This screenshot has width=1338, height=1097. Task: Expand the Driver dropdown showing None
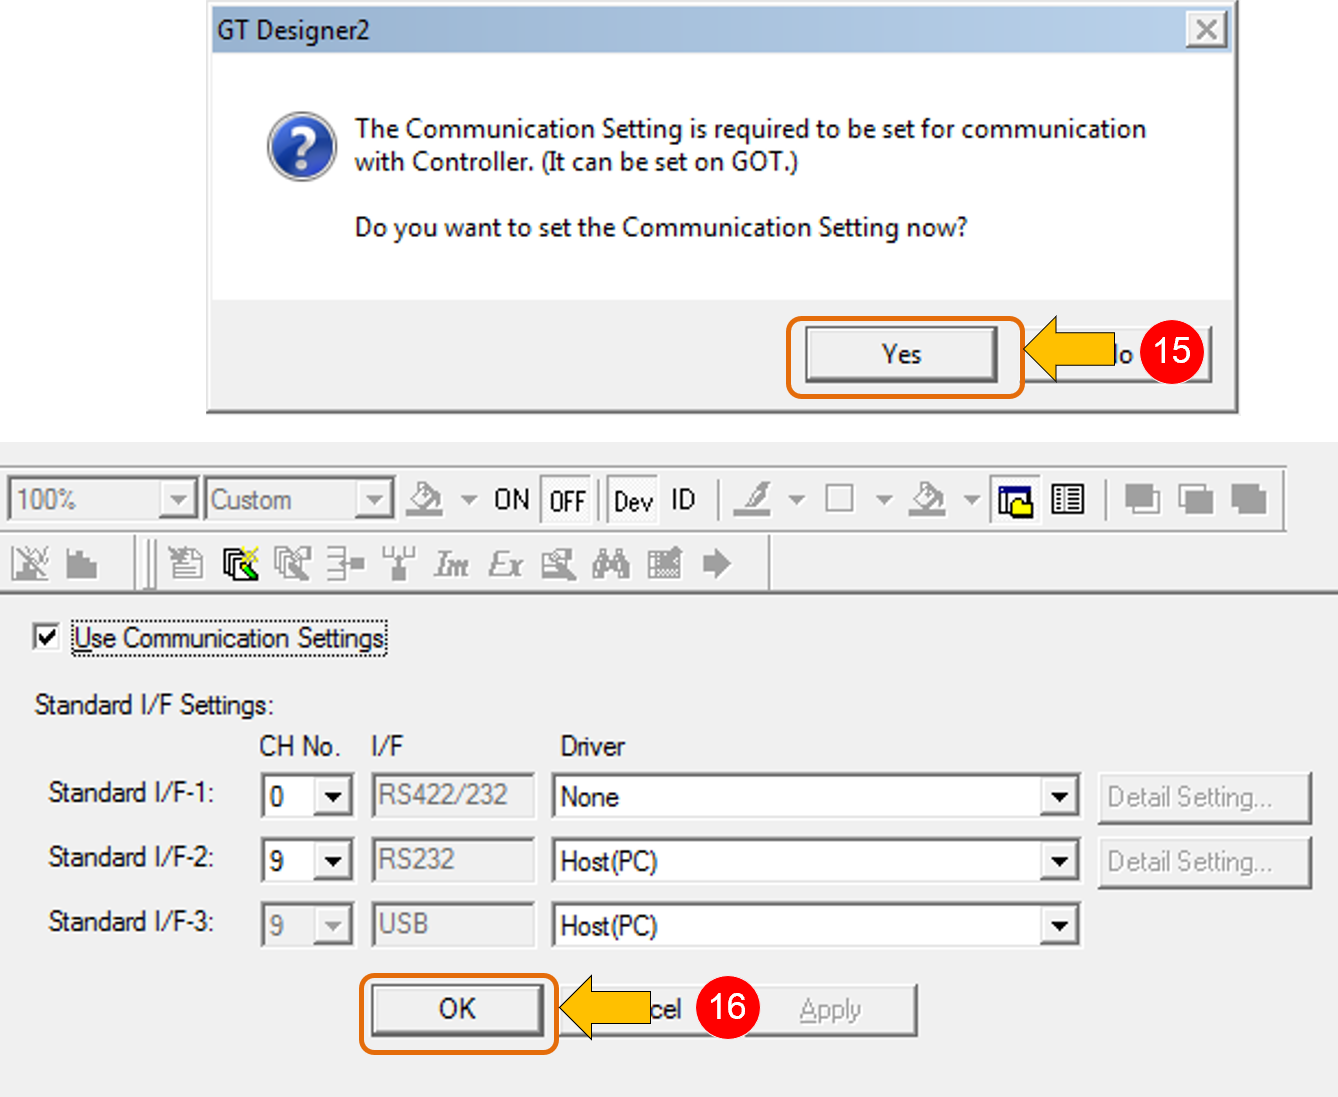point(1058,797)
